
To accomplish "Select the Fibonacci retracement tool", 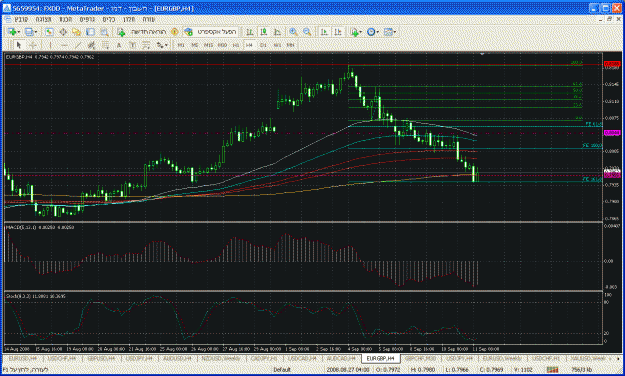I will pyautogui.click(x=105, y=45).
